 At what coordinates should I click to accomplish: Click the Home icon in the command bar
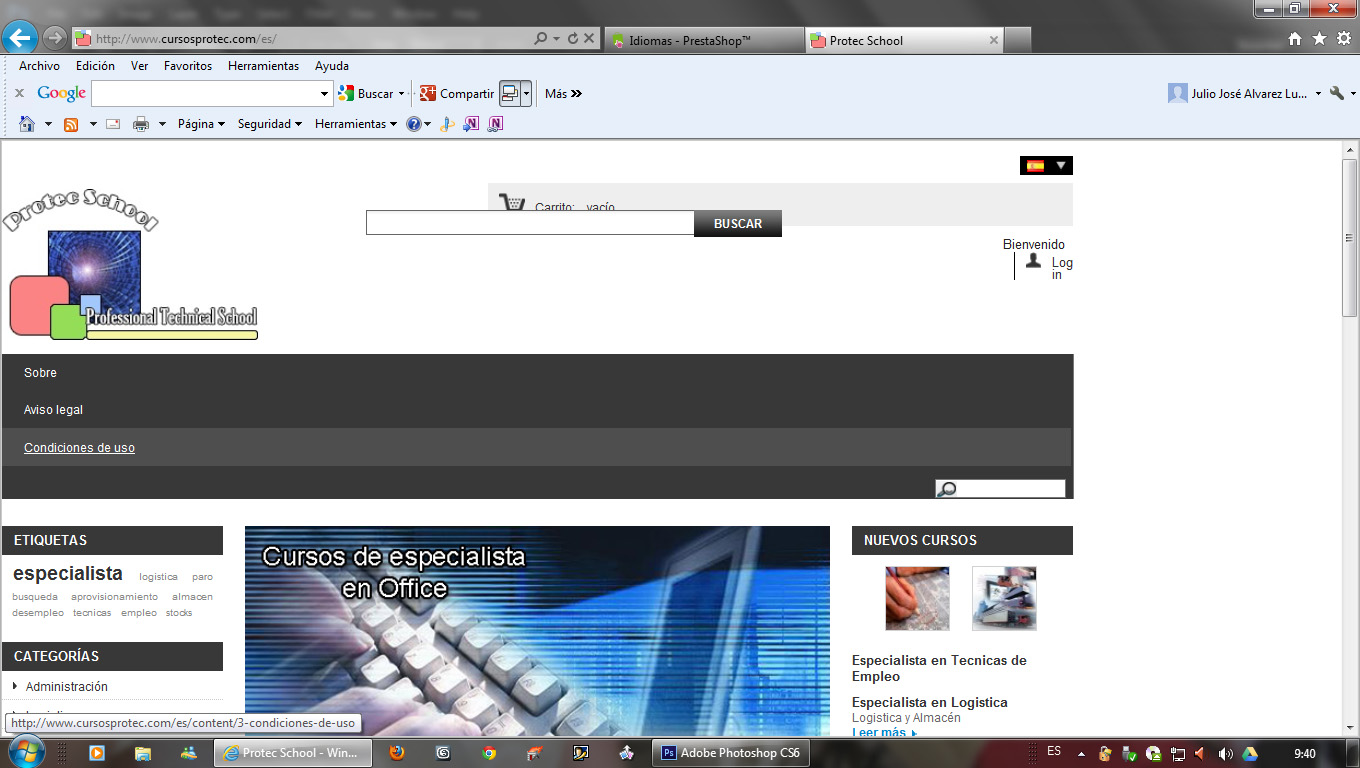pyautogui.click(x=27, y=124)
